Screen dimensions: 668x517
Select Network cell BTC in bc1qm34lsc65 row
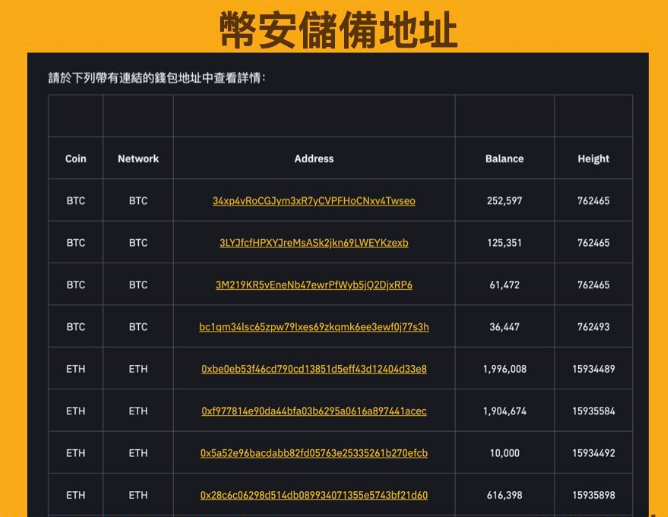coord(138,327)
